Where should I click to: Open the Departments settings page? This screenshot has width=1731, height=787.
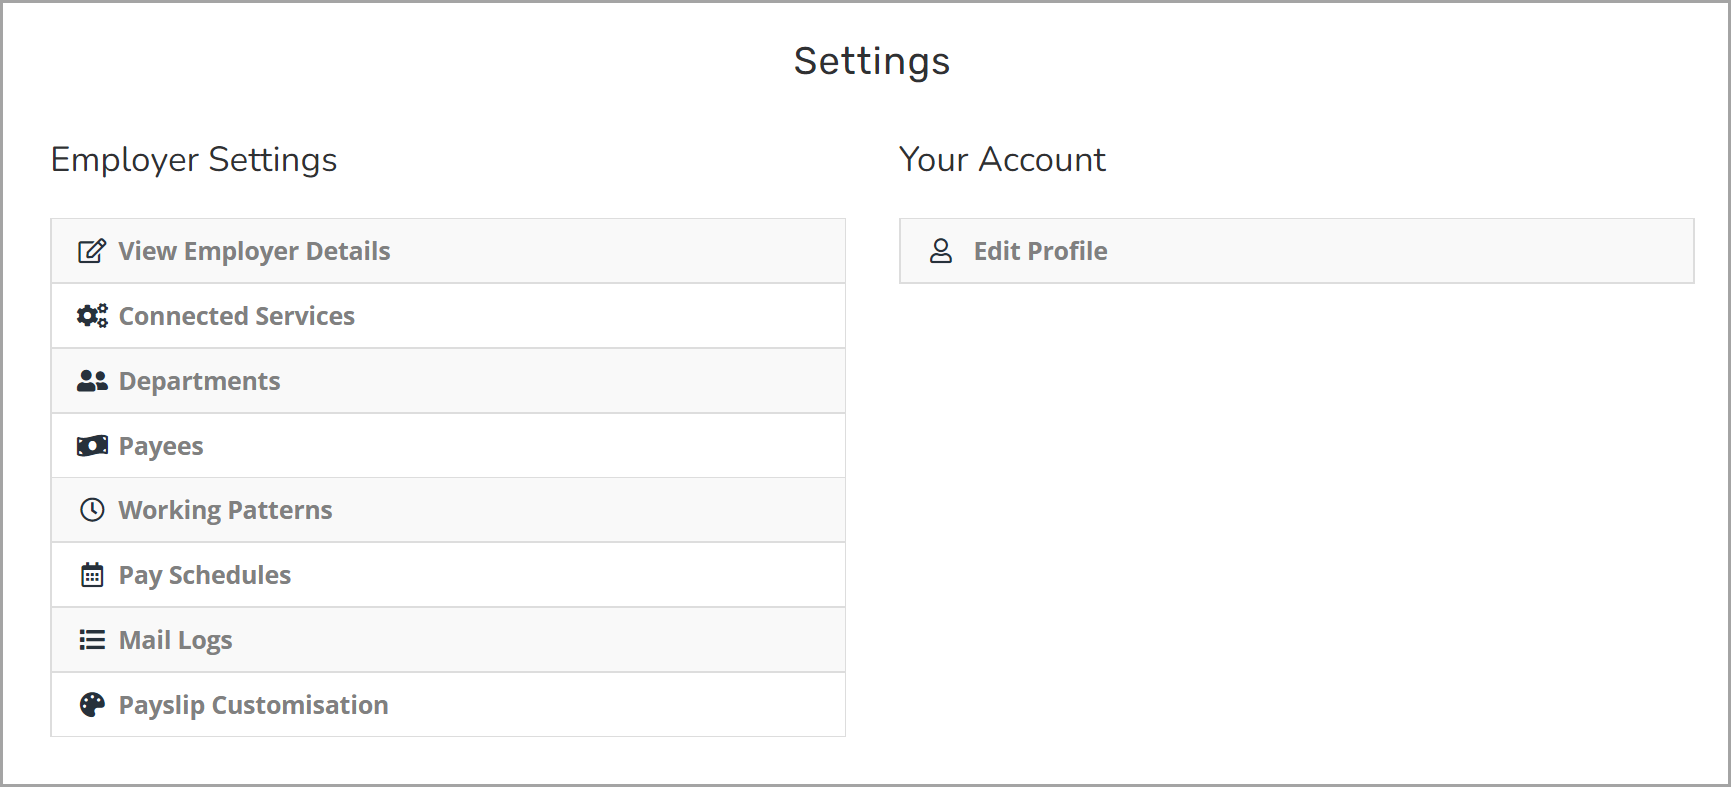(x=199, y=380)
